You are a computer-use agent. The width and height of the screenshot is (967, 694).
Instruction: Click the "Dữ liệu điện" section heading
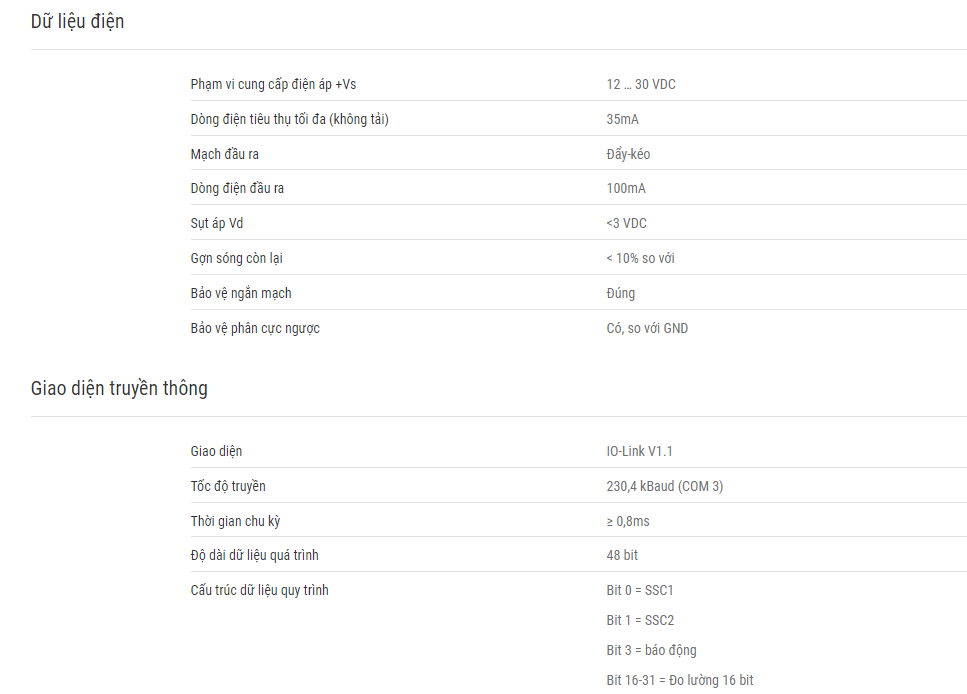[77, 22]
